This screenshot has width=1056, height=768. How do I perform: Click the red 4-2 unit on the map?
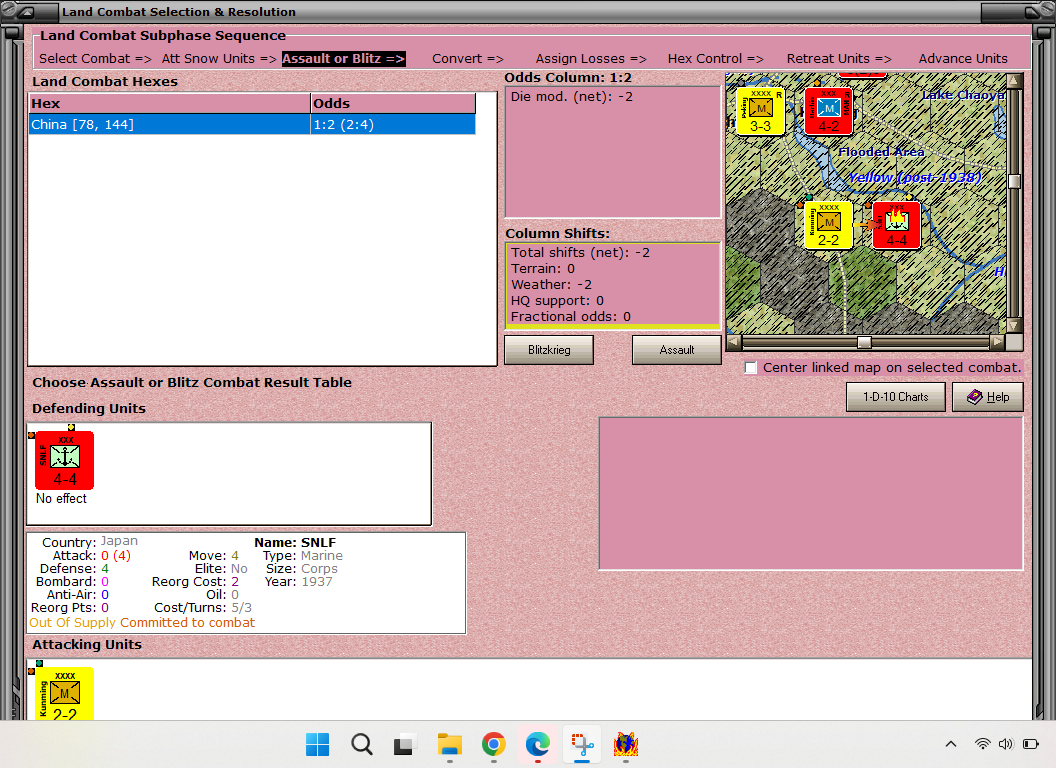point(828,111)
